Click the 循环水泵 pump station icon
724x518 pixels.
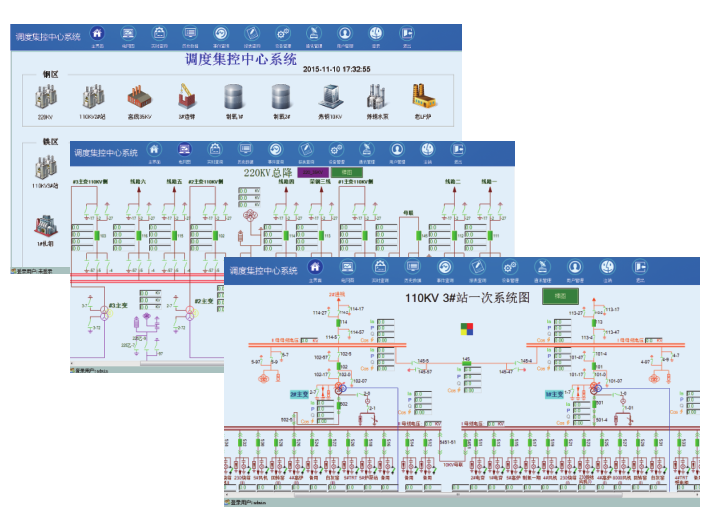[x=376, y=96]
